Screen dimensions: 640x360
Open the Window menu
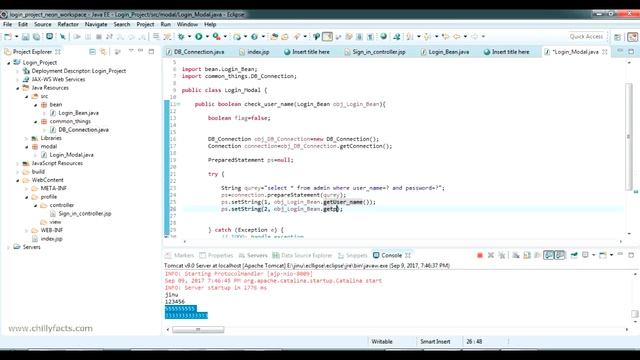187,24
